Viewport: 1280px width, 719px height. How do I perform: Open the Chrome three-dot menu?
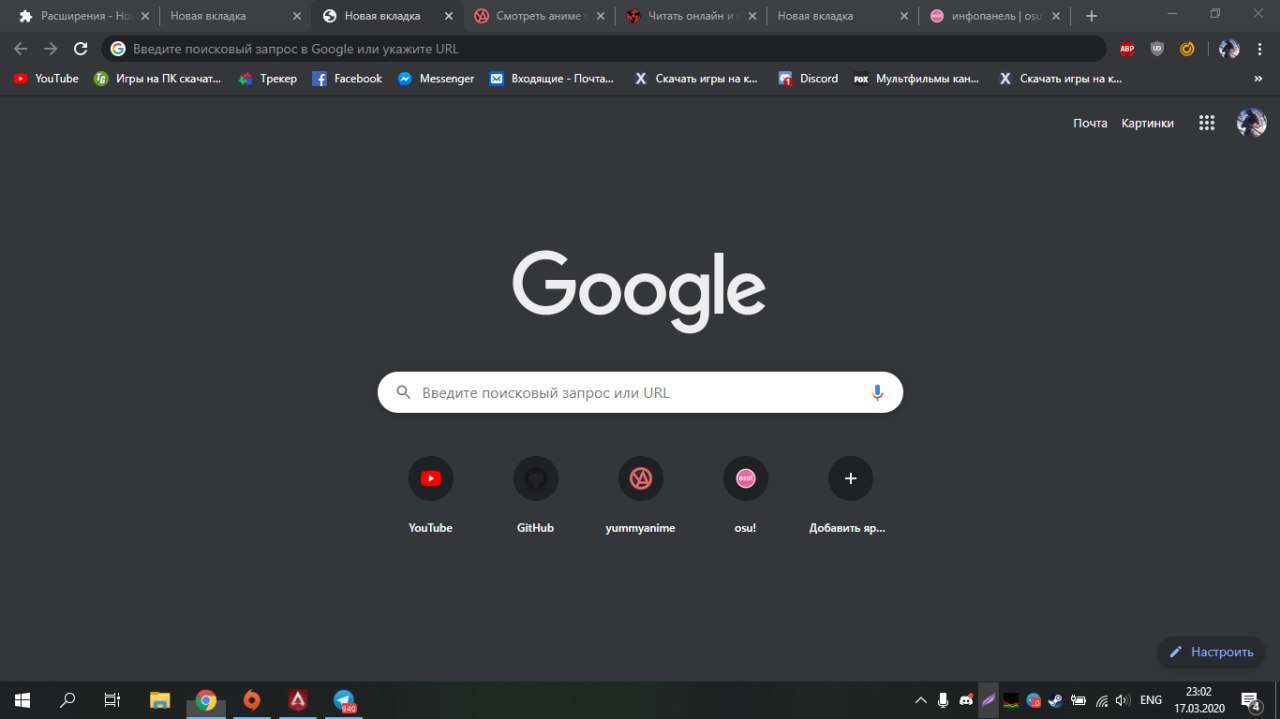point(1260,49)
